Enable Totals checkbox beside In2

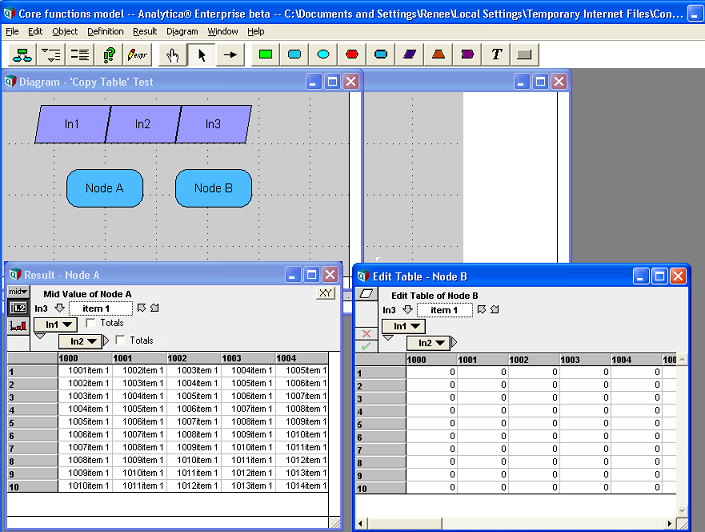pyautogui.click(x=120, y=340)
